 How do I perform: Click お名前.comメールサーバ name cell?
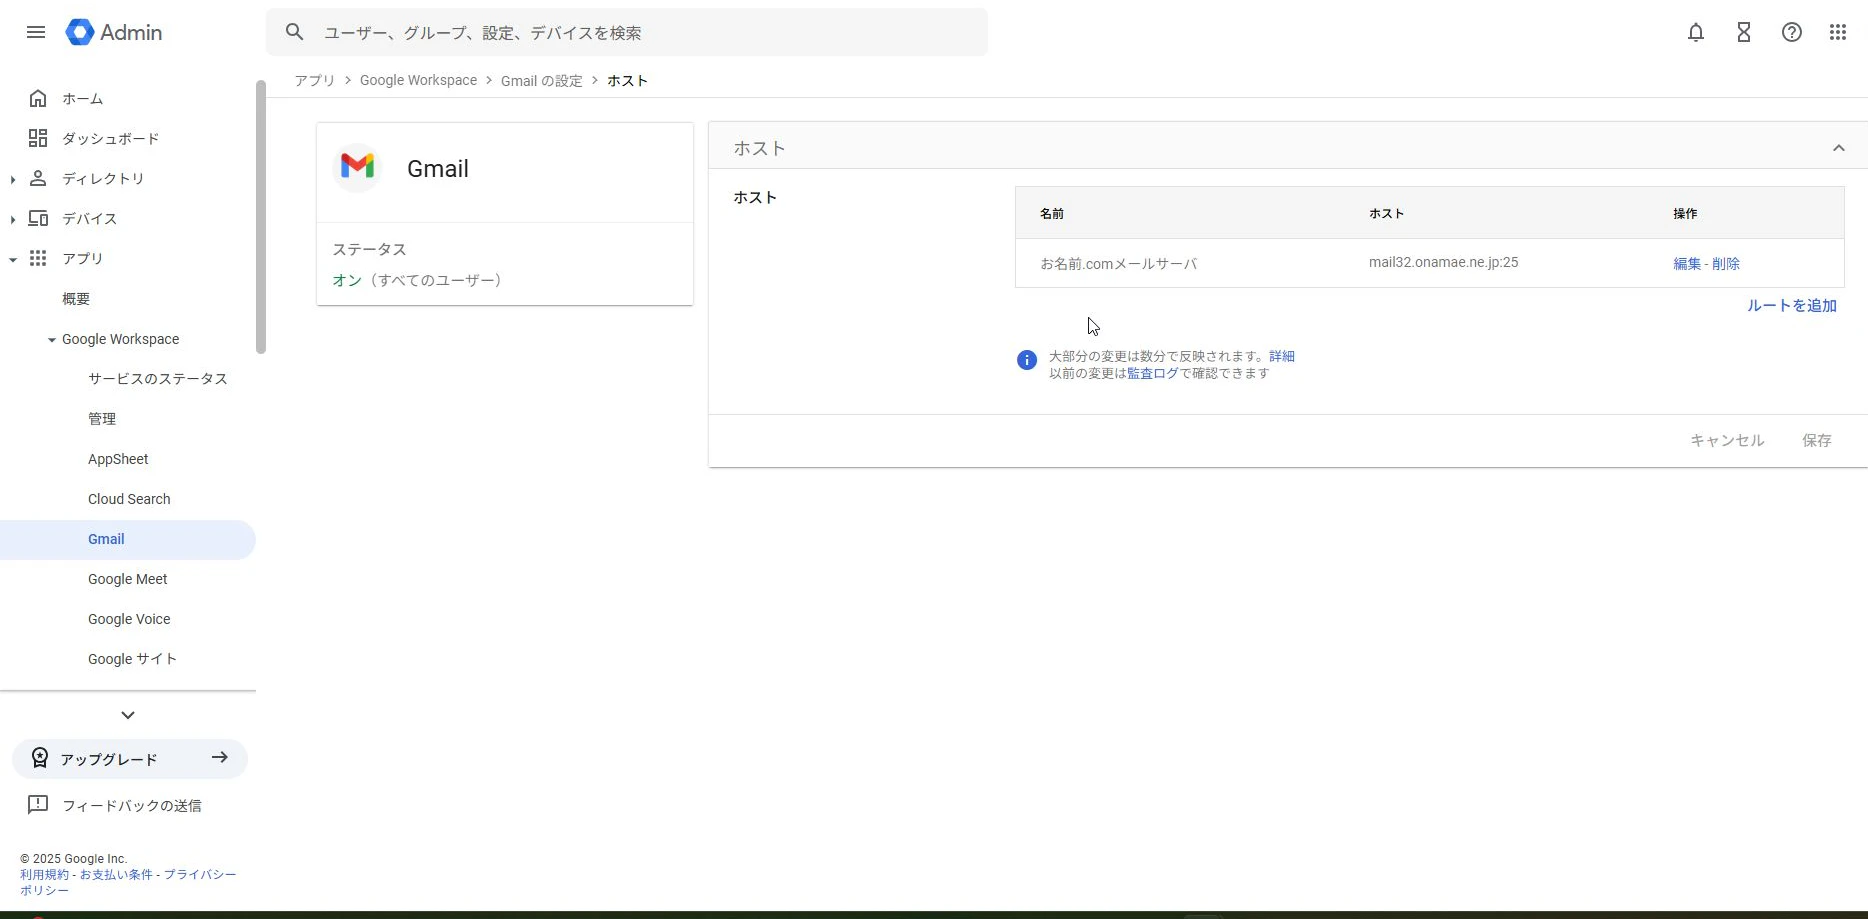(1118, 264)
